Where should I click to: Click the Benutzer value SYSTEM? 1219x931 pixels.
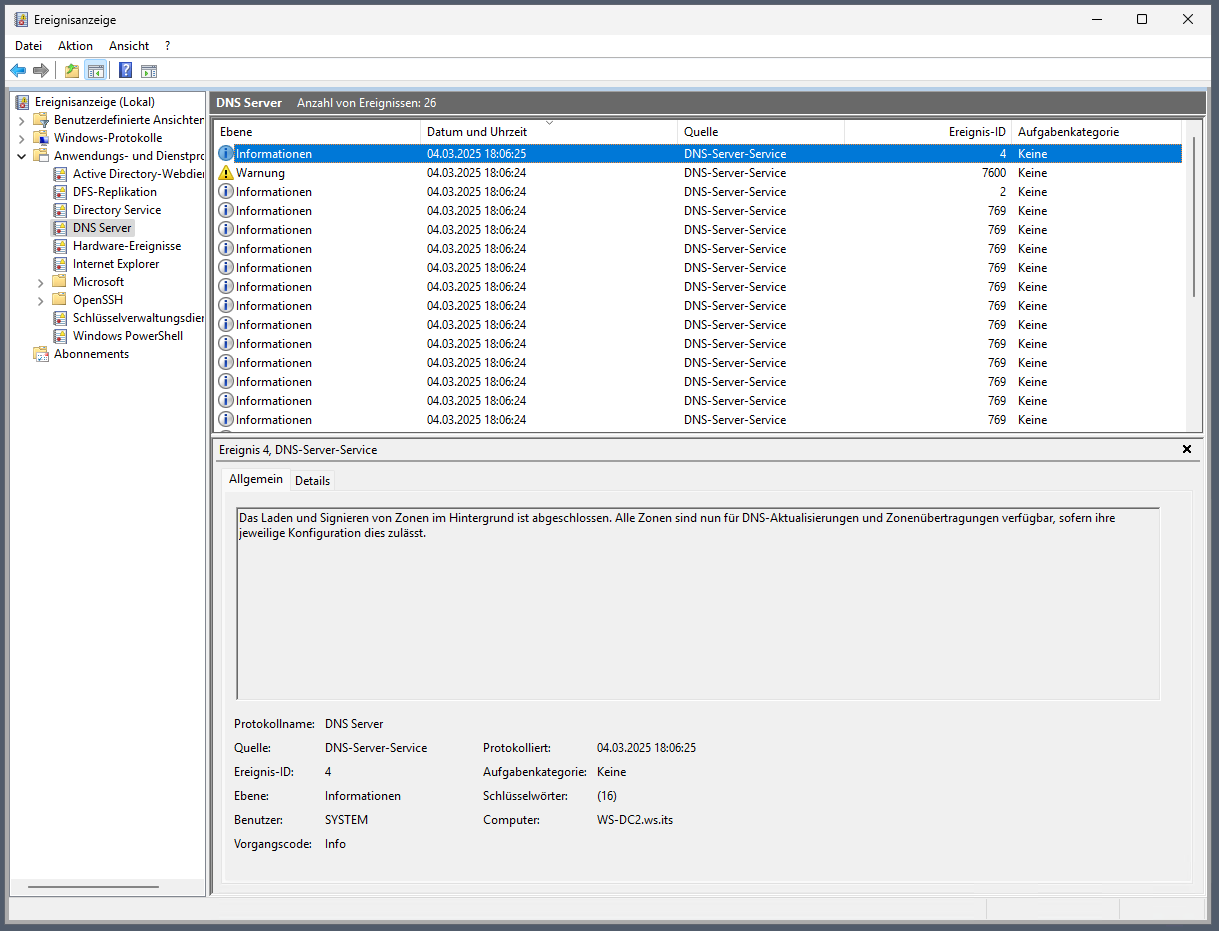346,820
